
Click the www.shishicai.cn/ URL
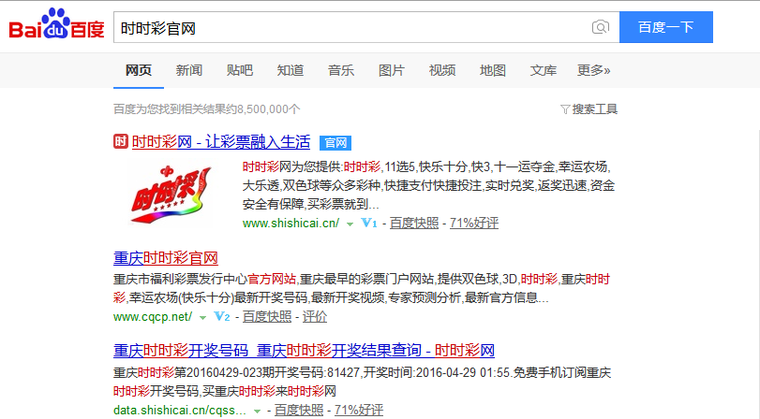pyautogui.click(x=291, y=223)
